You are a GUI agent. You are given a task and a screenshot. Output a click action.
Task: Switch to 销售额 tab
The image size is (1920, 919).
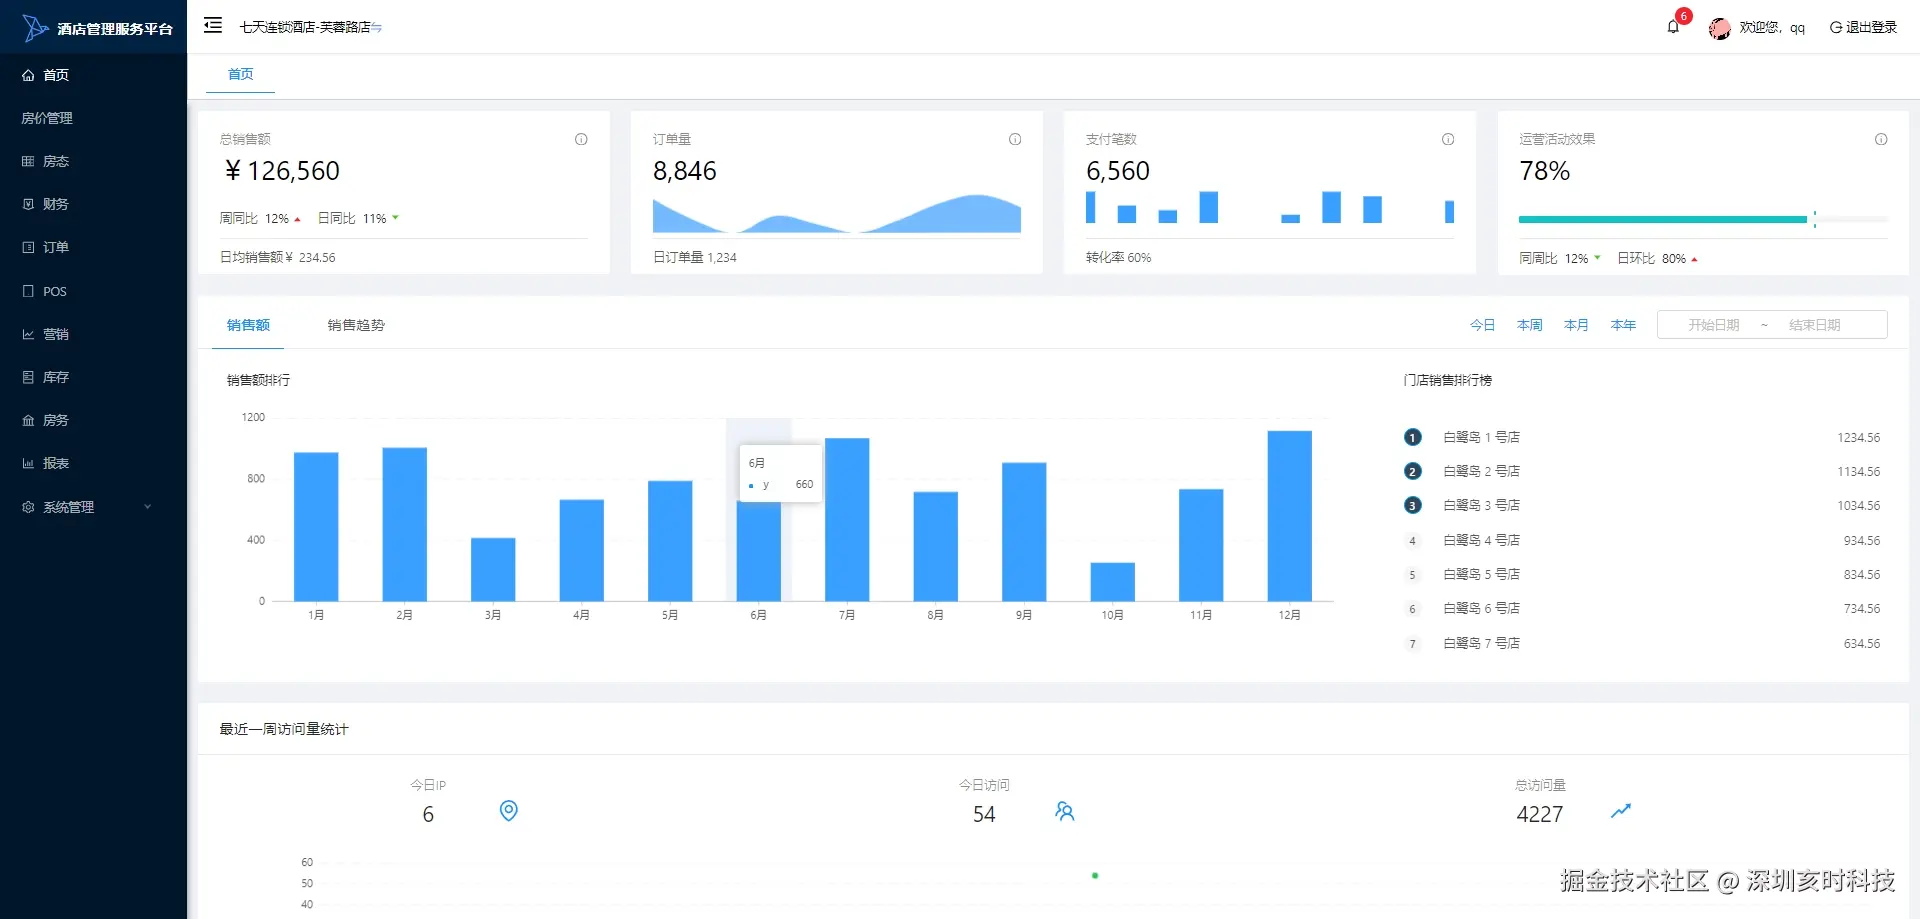pos(248,325)
